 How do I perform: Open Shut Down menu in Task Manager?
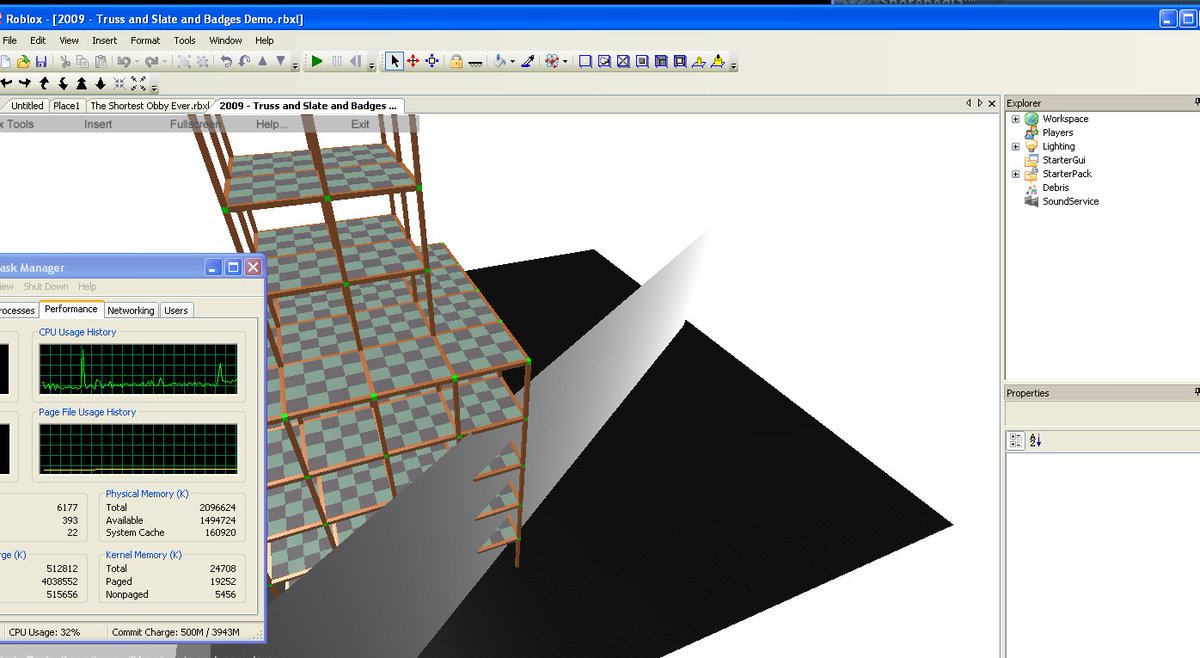(46, 287)
